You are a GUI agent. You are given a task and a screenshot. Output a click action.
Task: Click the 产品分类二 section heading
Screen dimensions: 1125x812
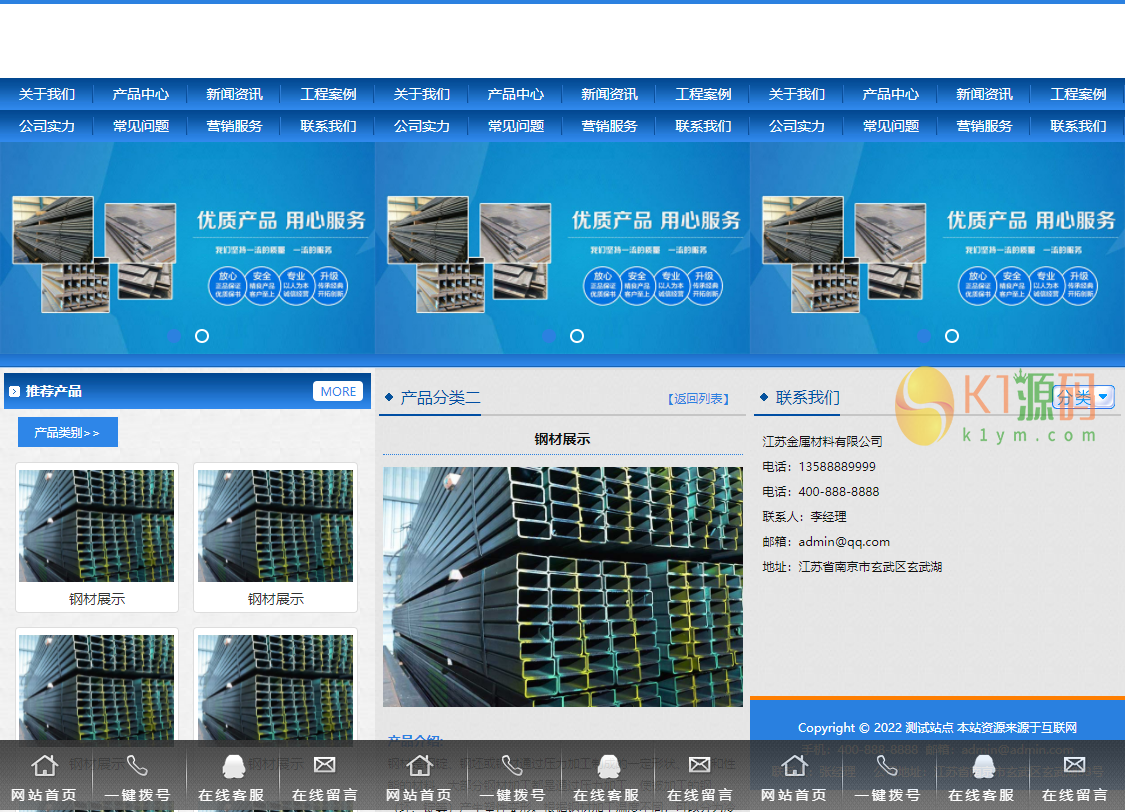440,398
